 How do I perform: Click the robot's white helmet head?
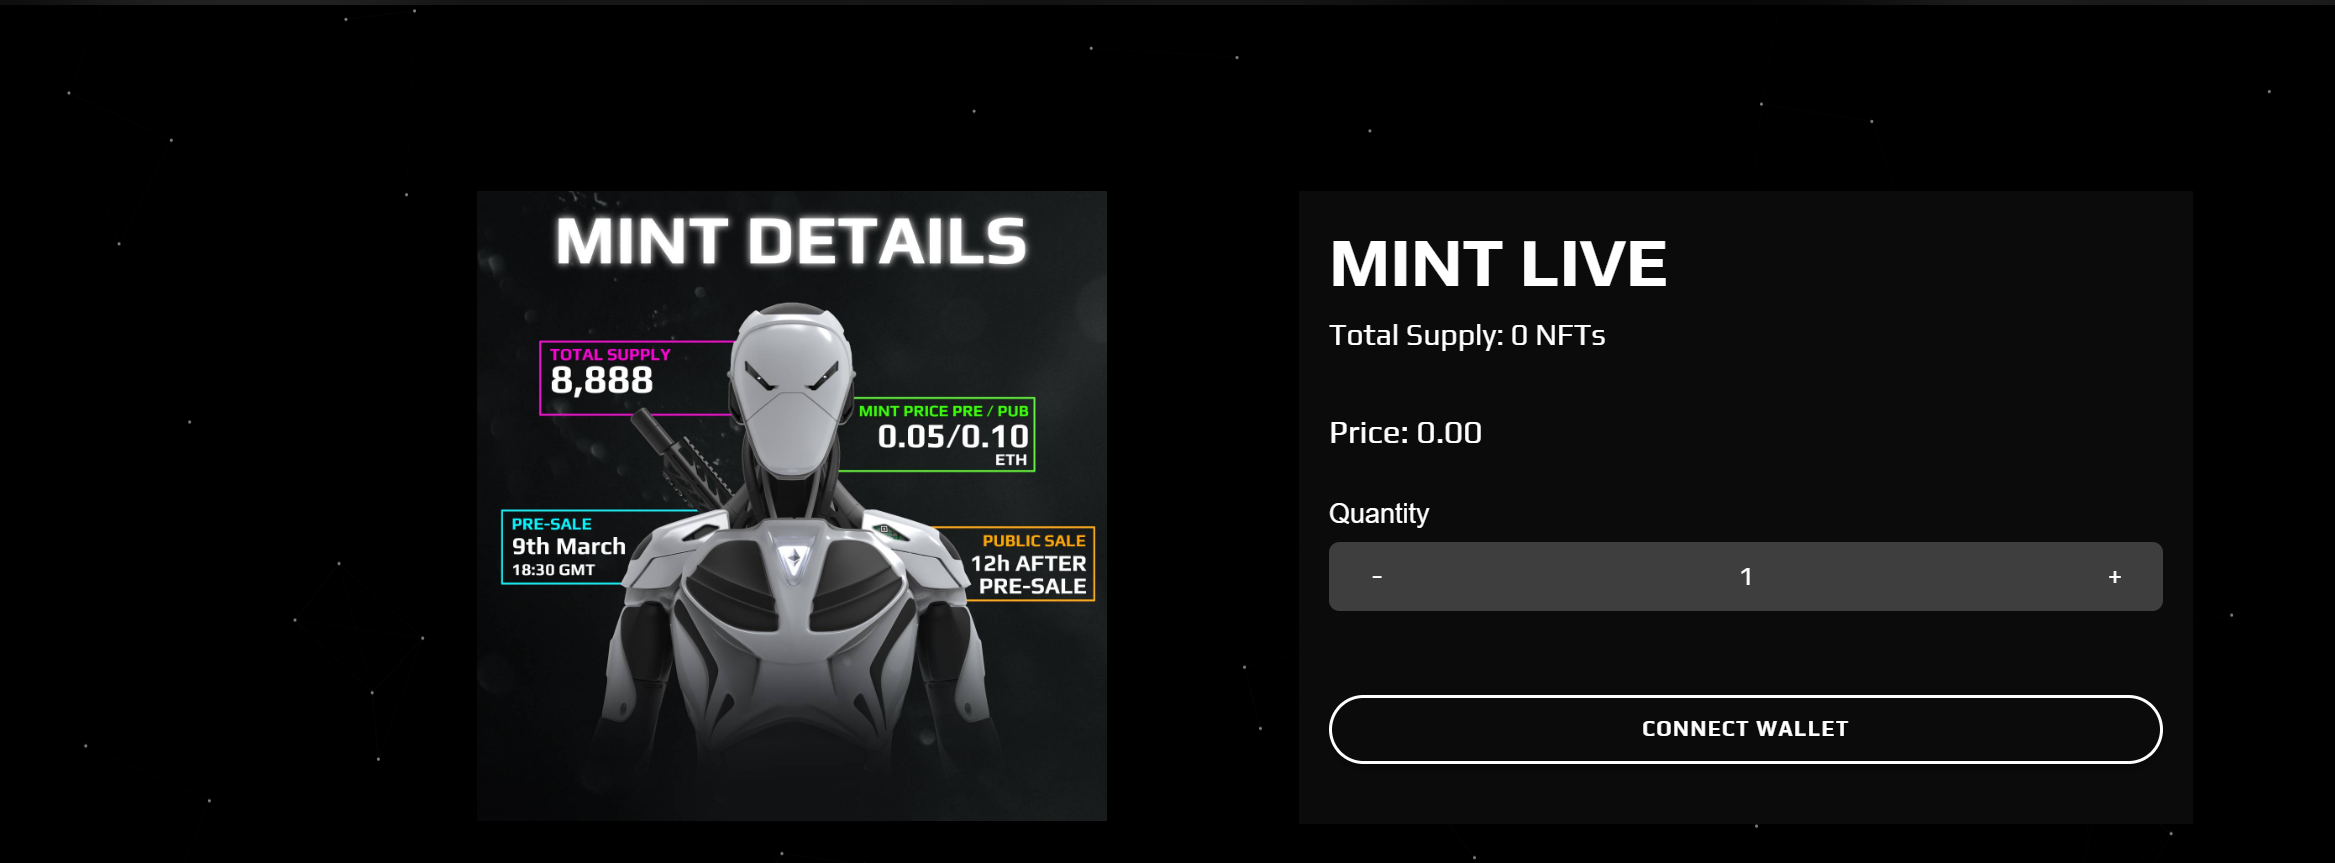[x=792, y=390]
